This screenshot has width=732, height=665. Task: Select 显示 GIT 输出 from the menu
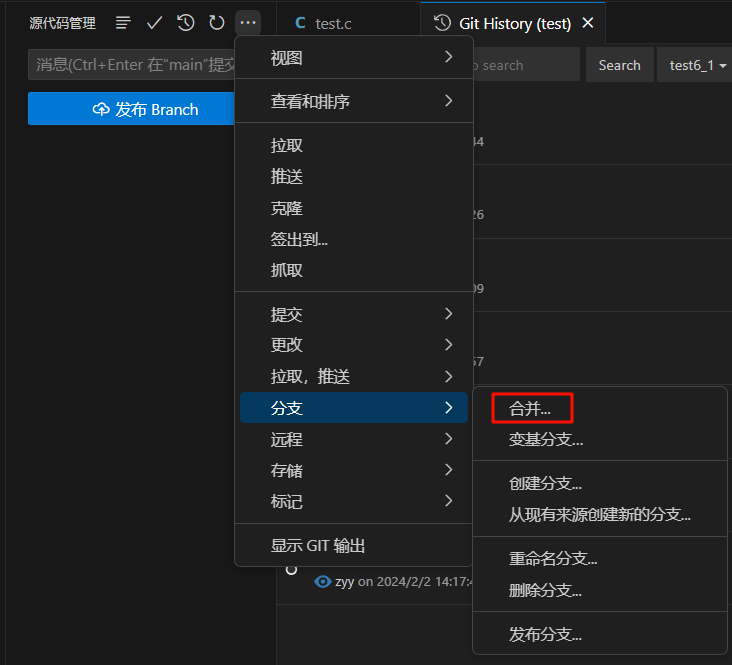tap(354, 545)
